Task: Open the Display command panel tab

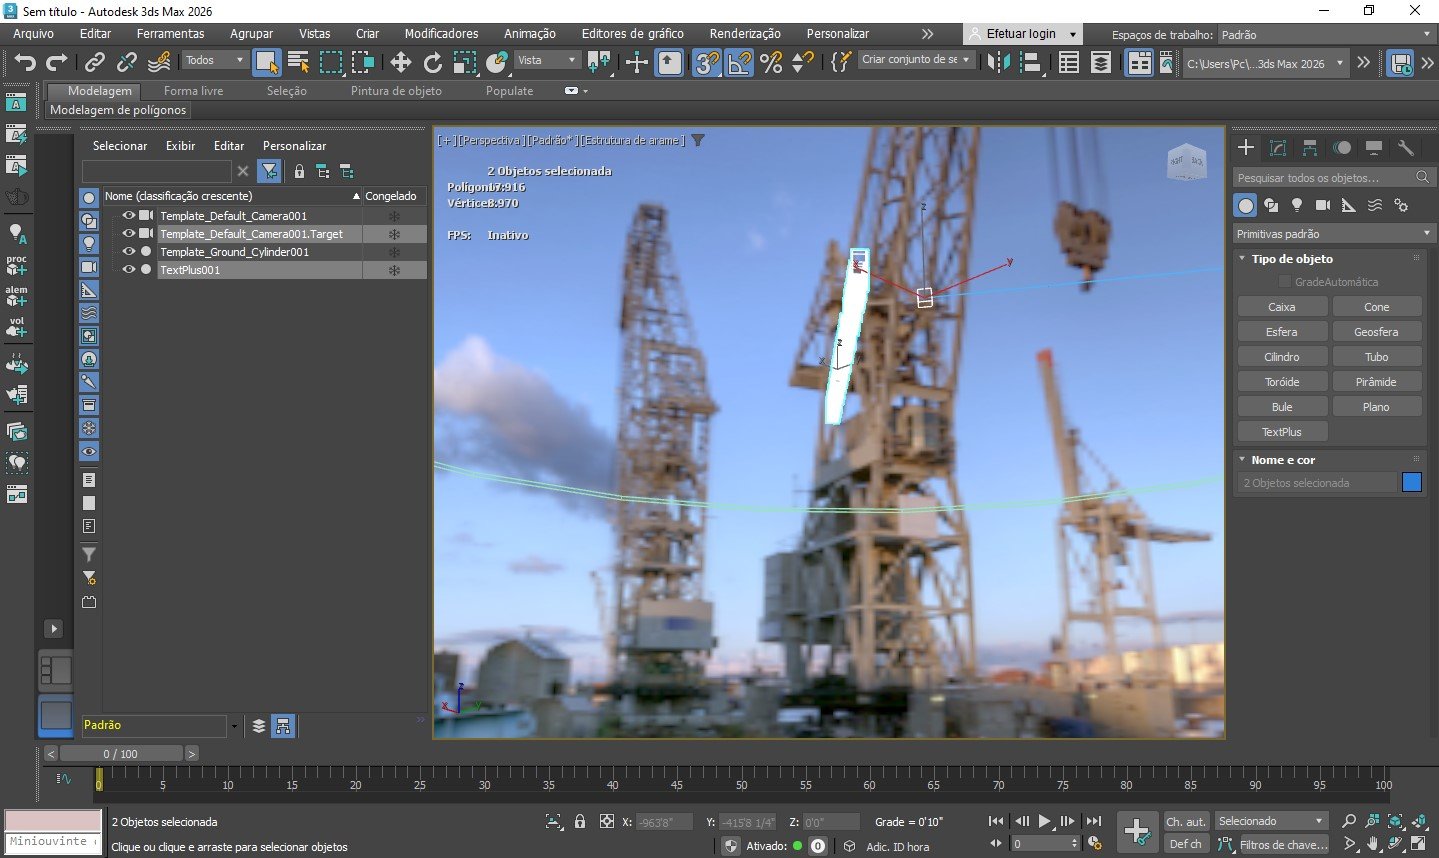Action: click(1374, 148)
